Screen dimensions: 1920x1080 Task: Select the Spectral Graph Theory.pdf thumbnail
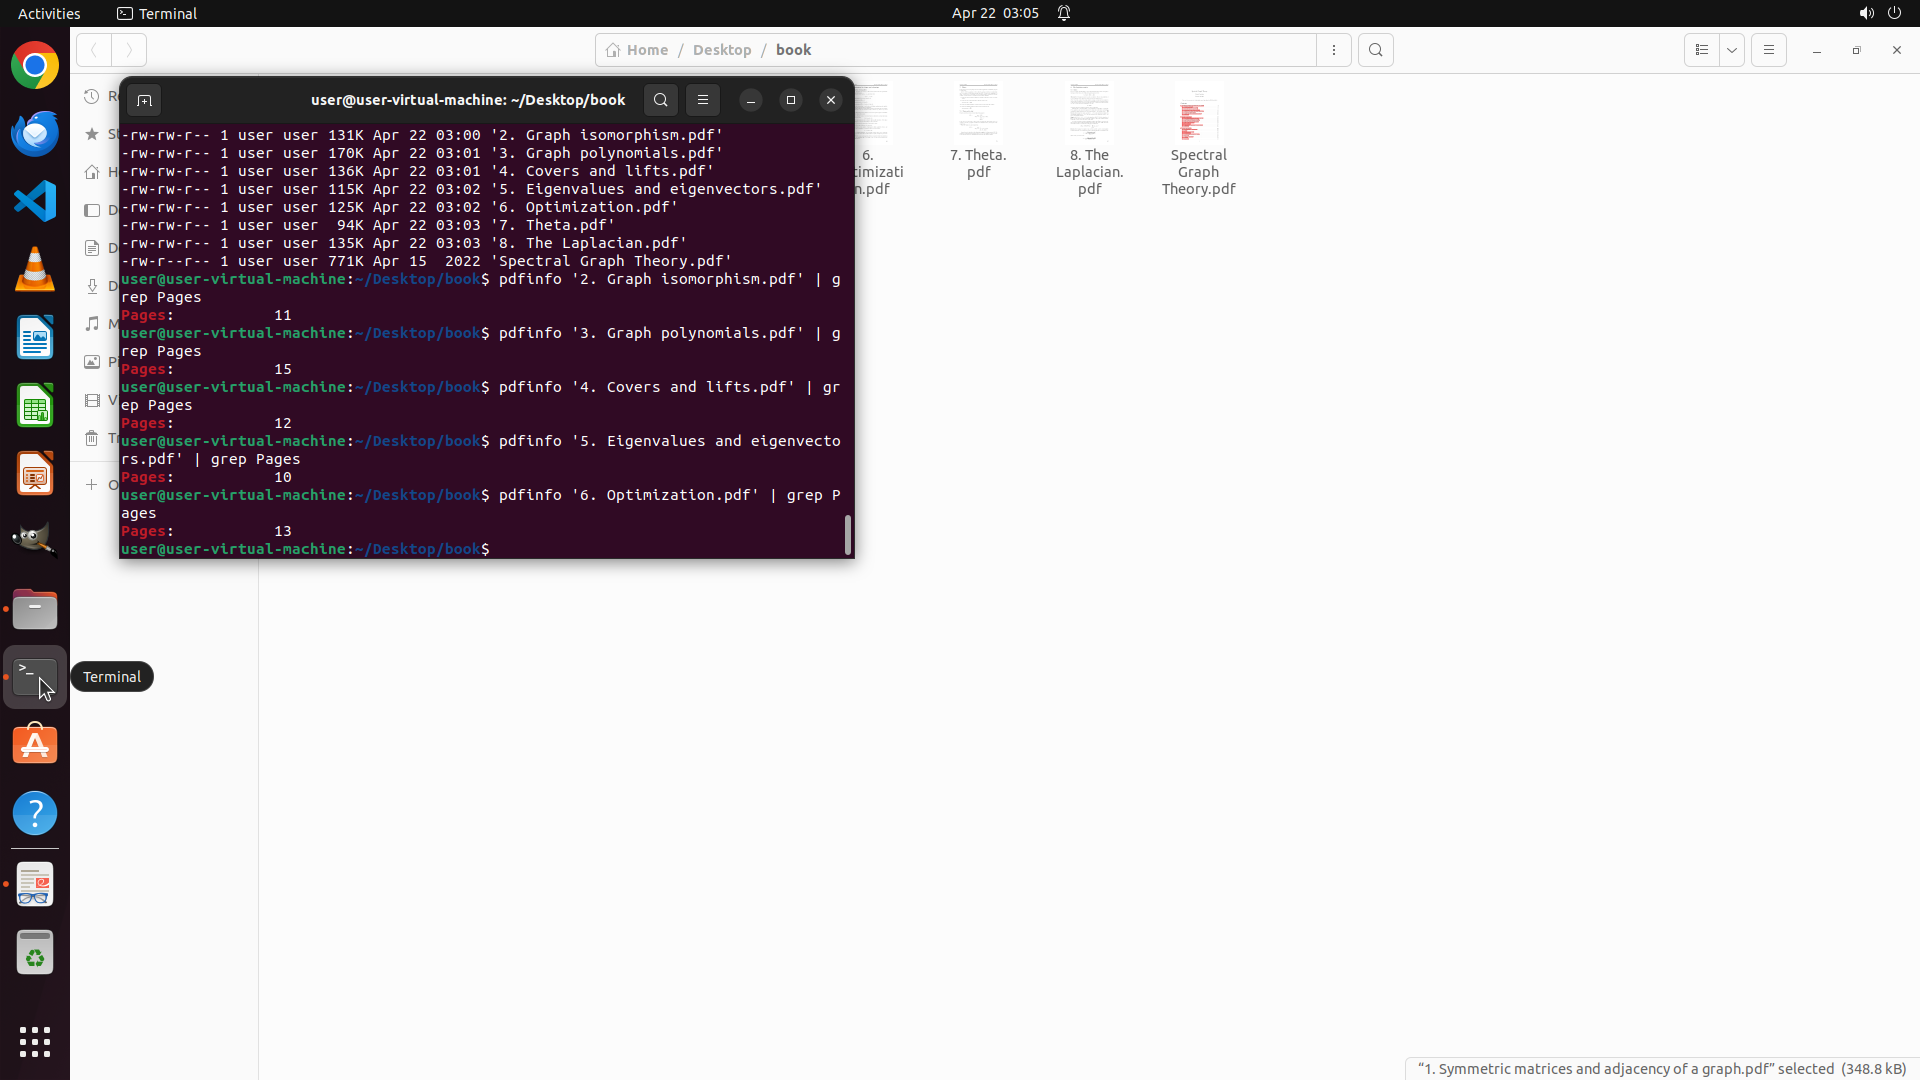pyautogui.click(x=1198, y=115)
